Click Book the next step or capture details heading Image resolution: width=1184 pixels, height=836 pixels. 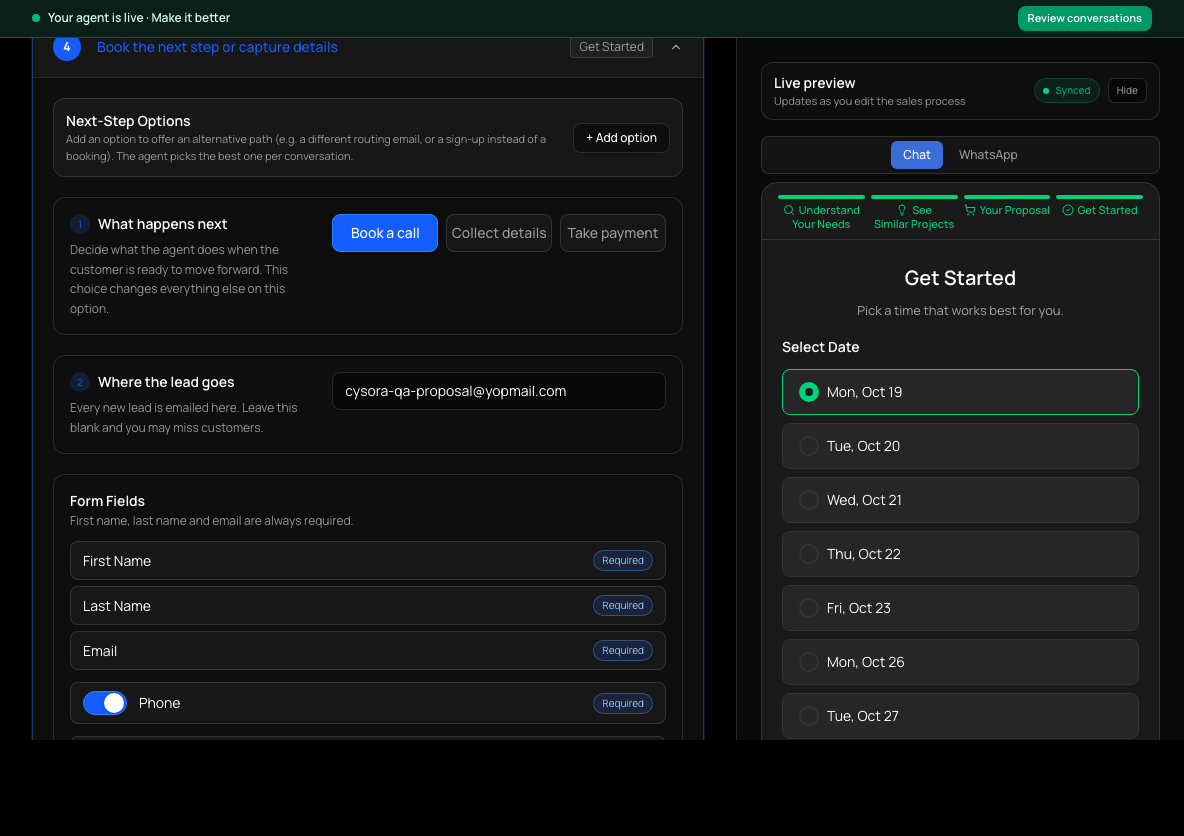(217, 47)
